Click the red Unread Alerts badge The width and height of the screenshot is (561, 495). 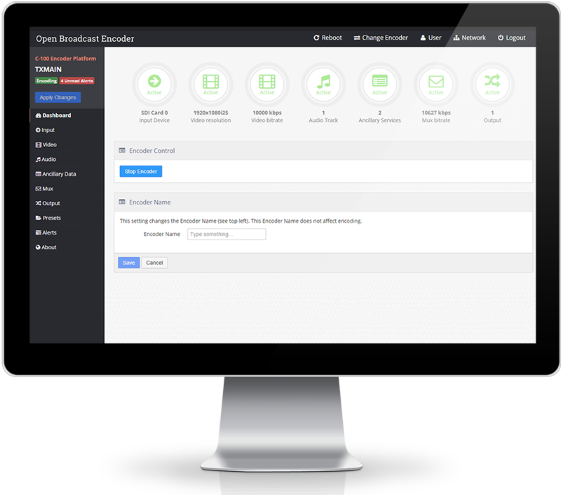(x=77, y=81)
